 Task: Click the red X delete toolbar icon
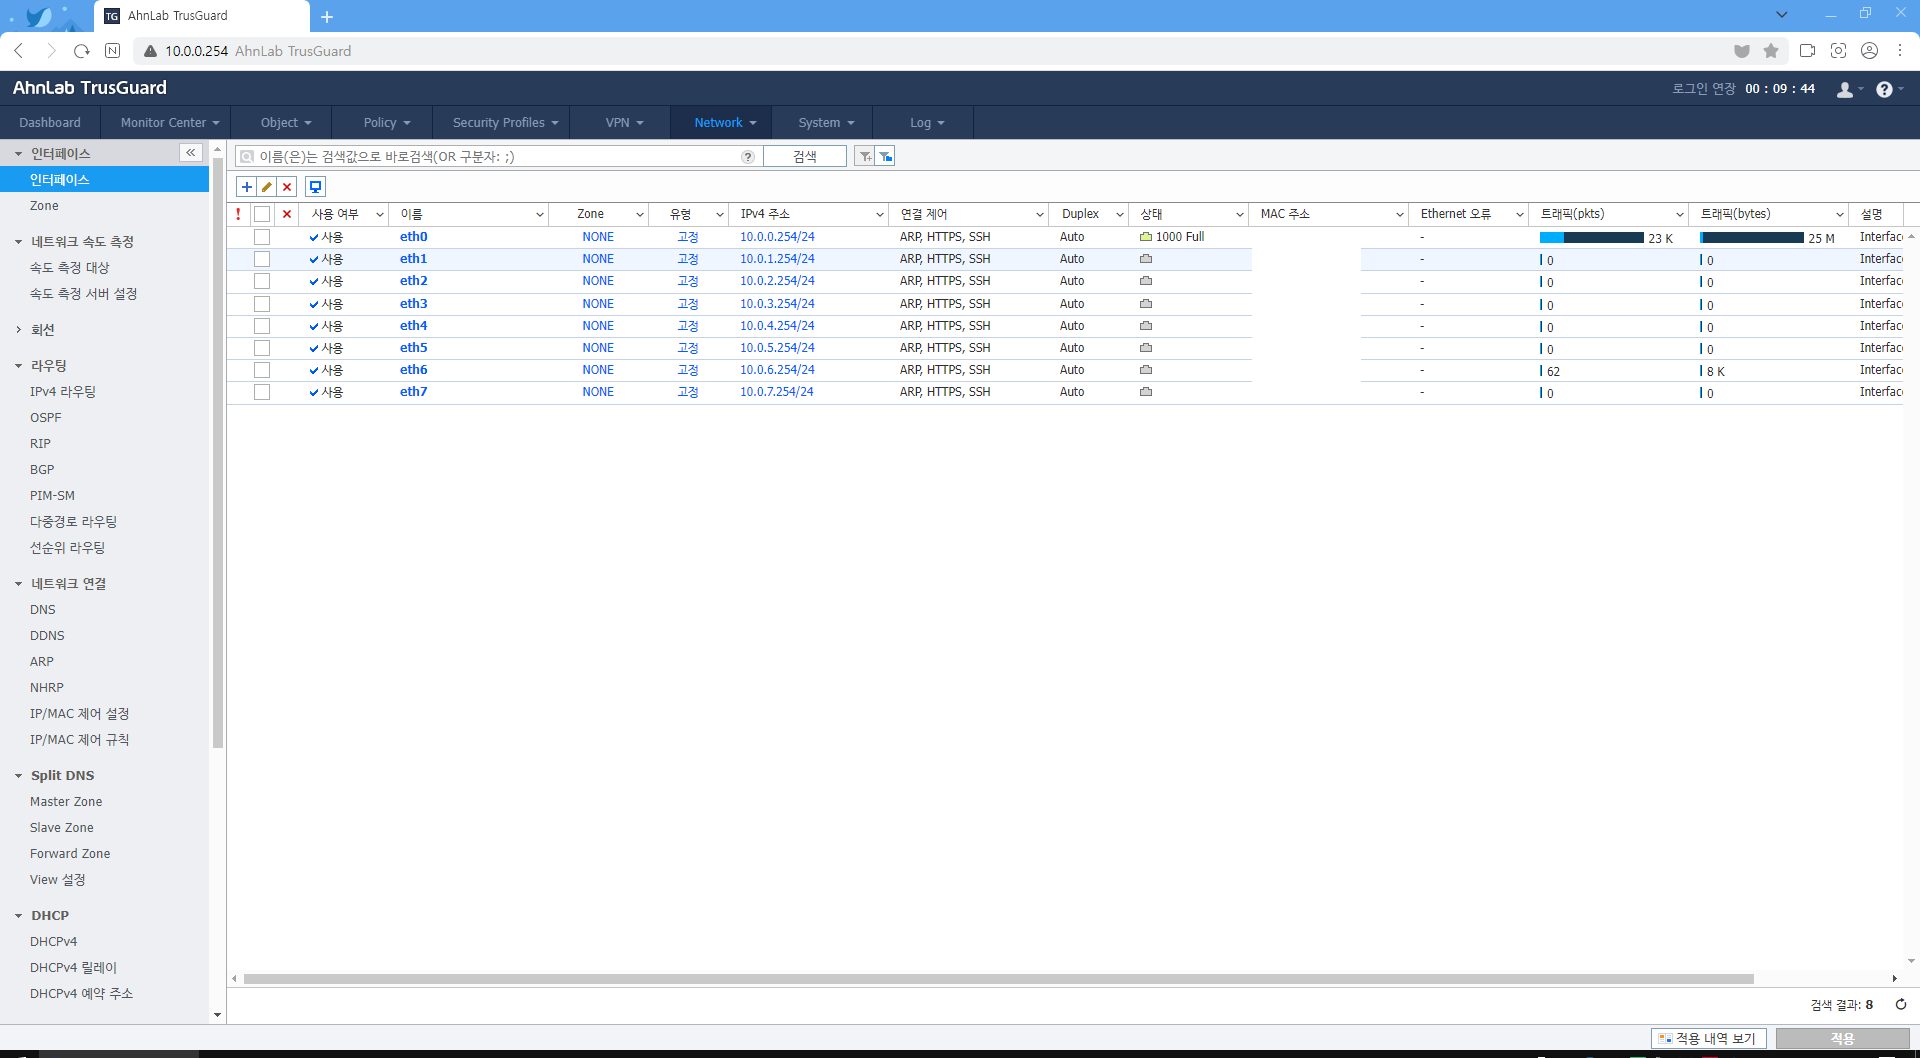(287, 187)
